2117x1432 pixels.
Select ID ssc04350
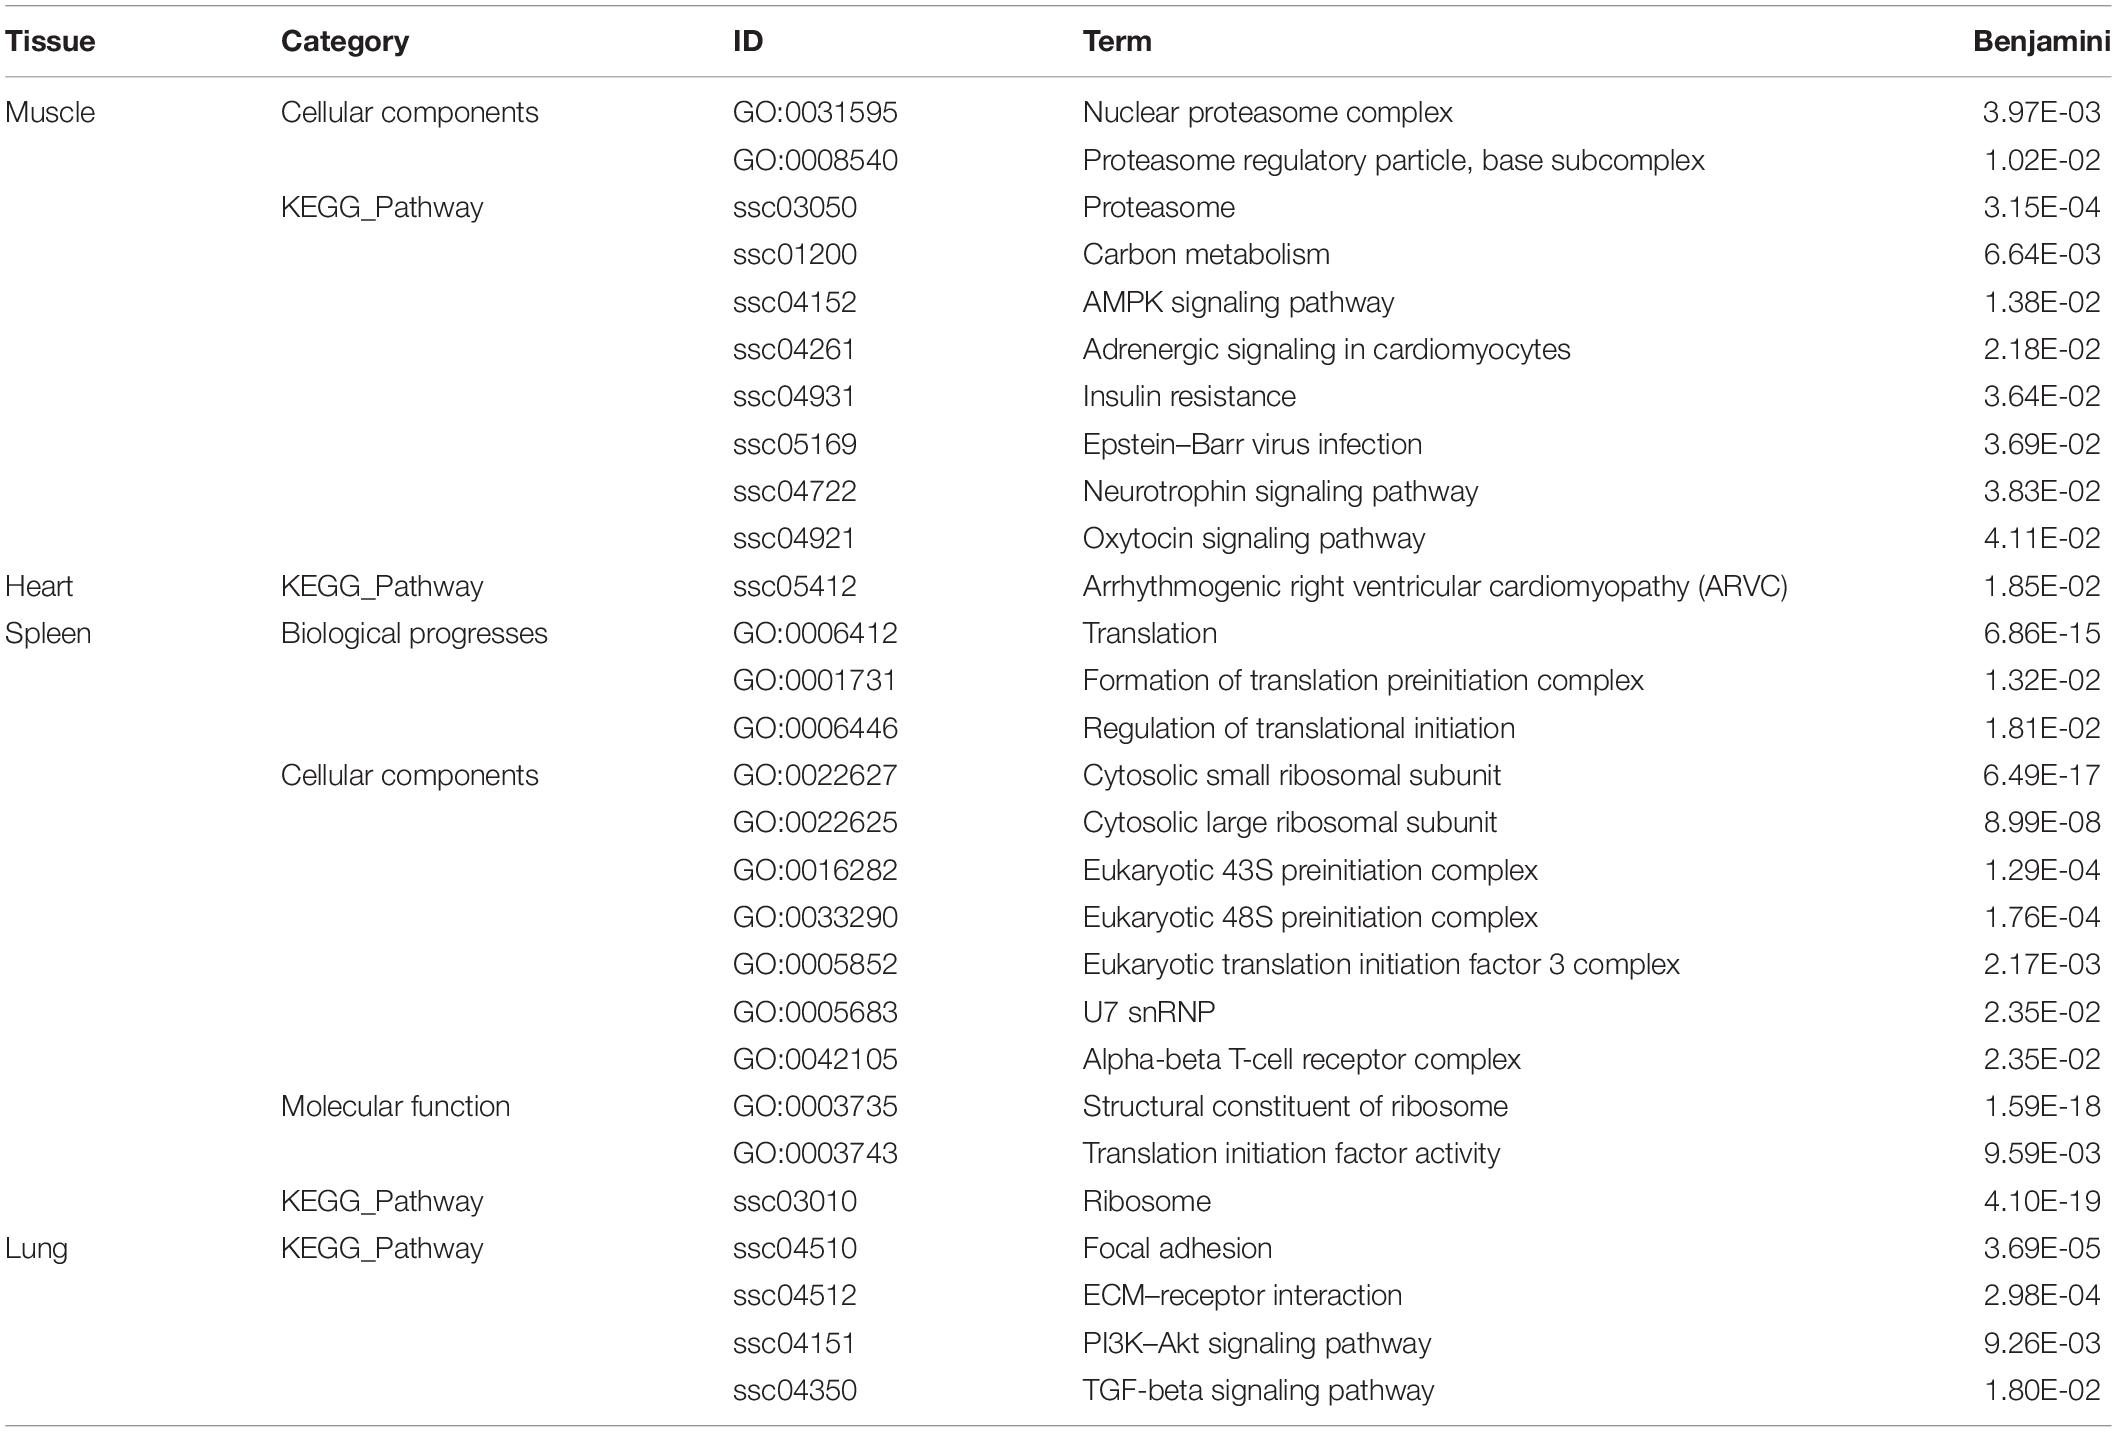[795, 1390]
